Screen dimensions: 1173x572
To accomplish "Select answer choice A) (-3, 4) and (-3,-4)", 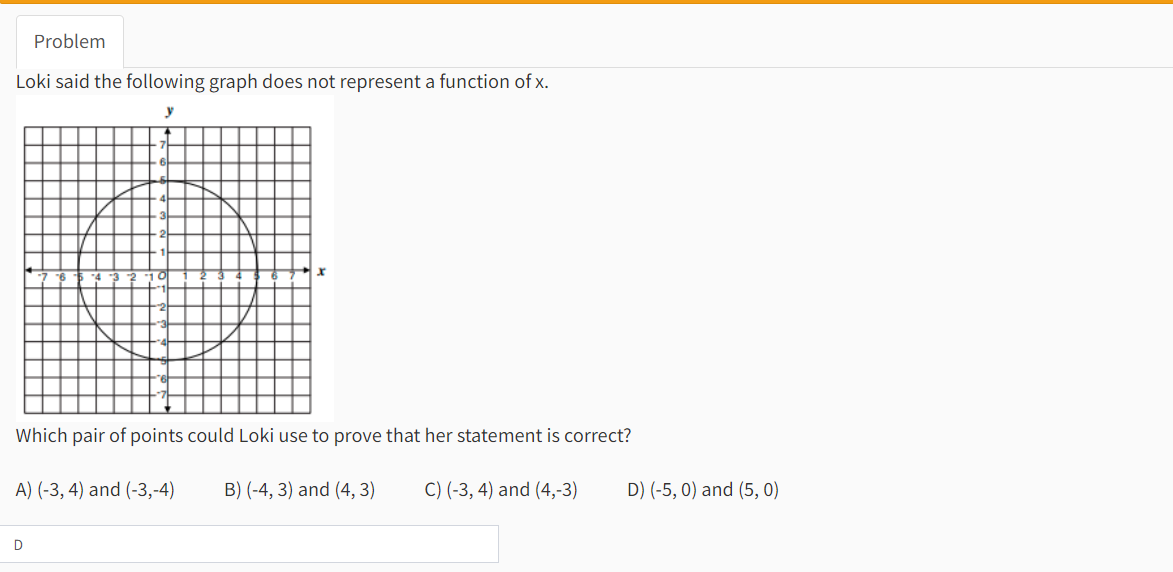I will [96, 490].
